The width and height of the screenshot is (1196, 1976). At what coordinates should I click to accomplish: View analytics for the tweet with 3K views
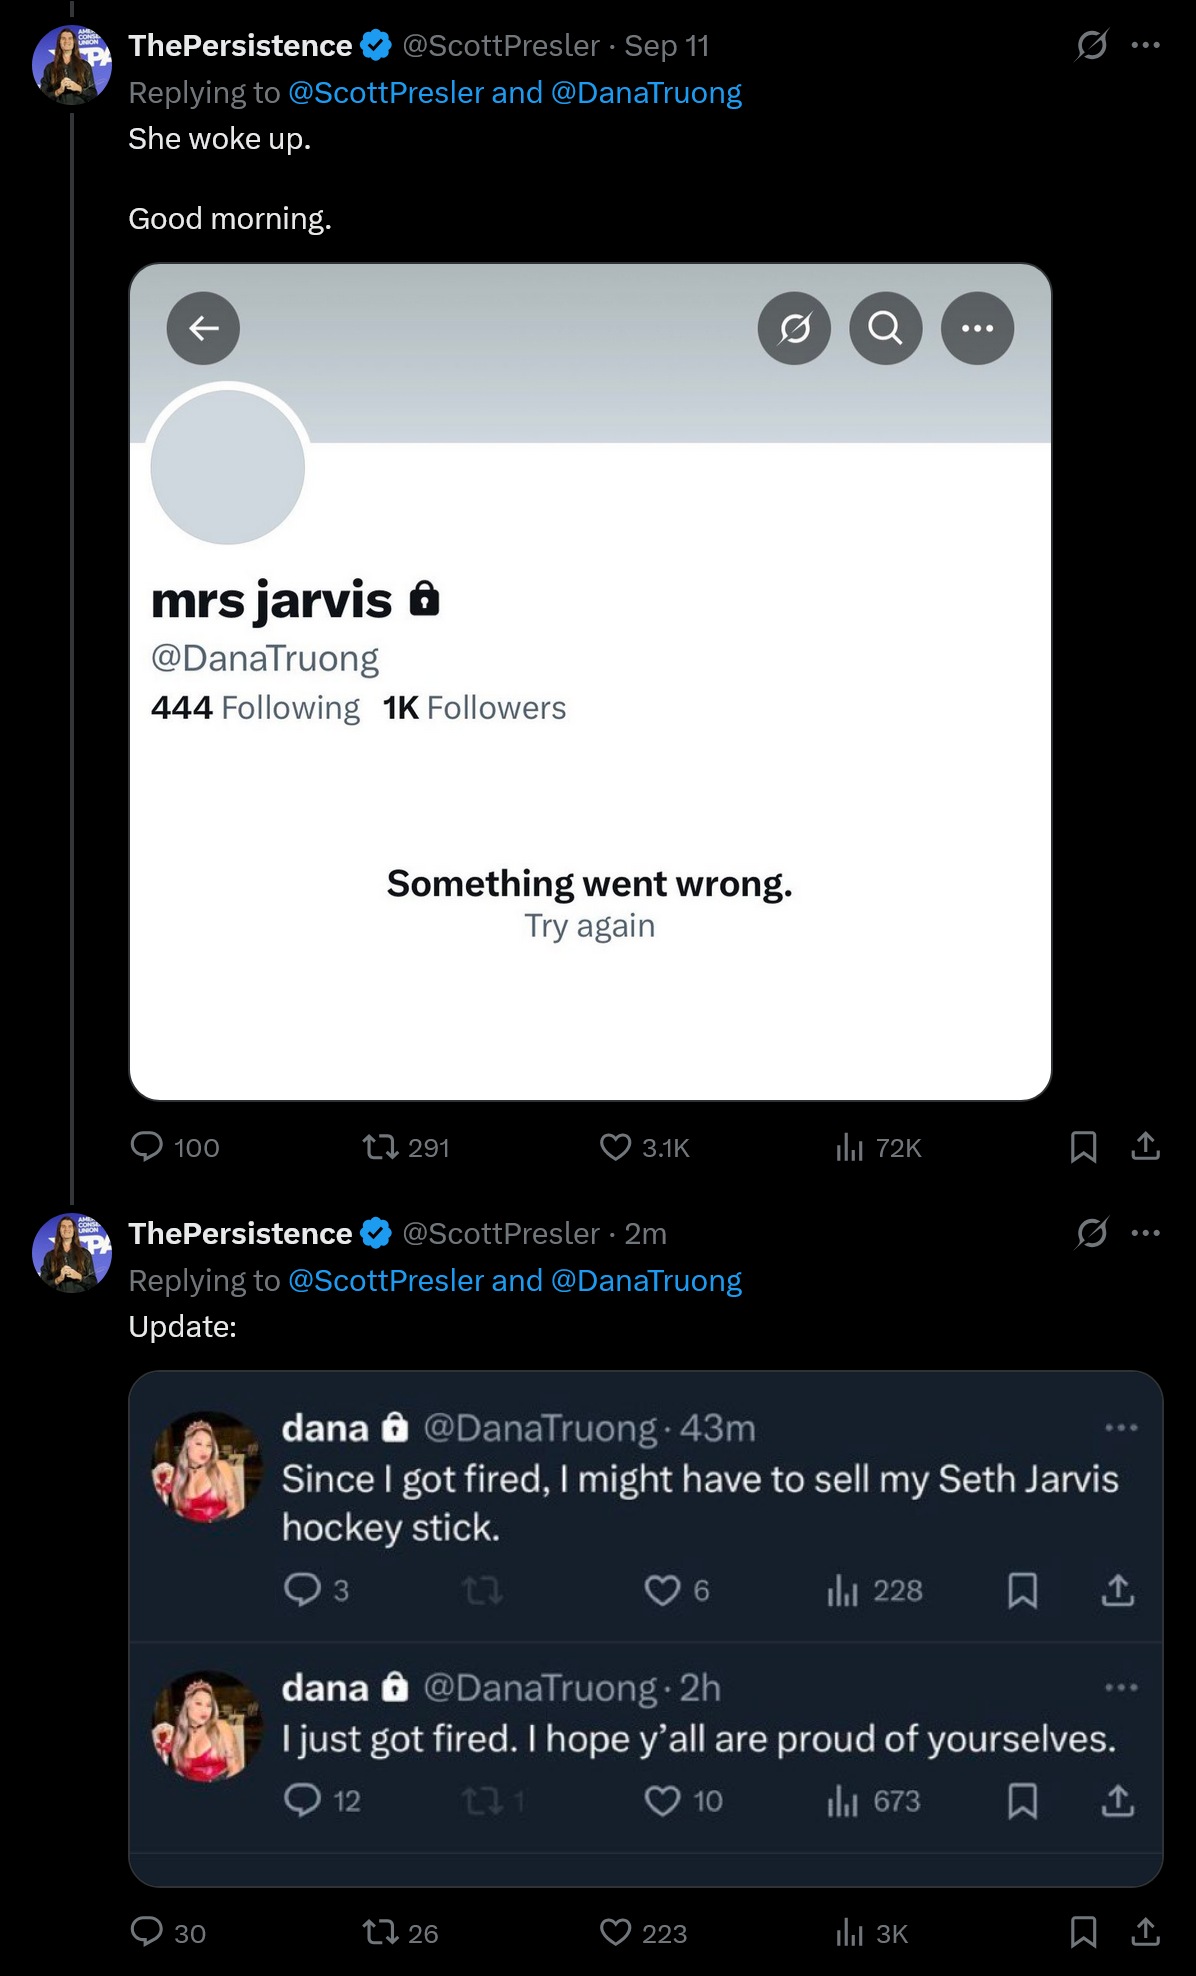[x=849, y=1932]
